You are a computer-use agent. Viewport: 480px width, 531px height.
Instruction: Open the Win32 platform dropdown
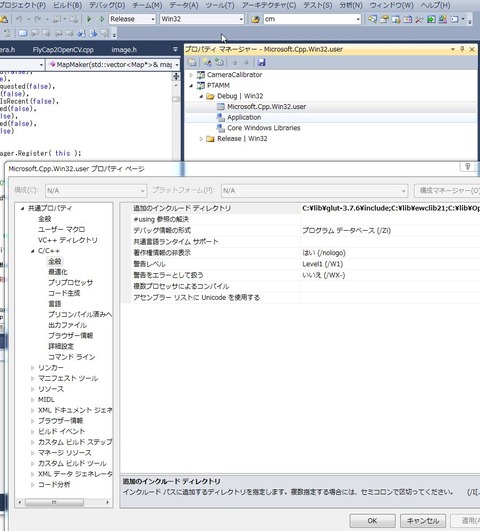241,19
